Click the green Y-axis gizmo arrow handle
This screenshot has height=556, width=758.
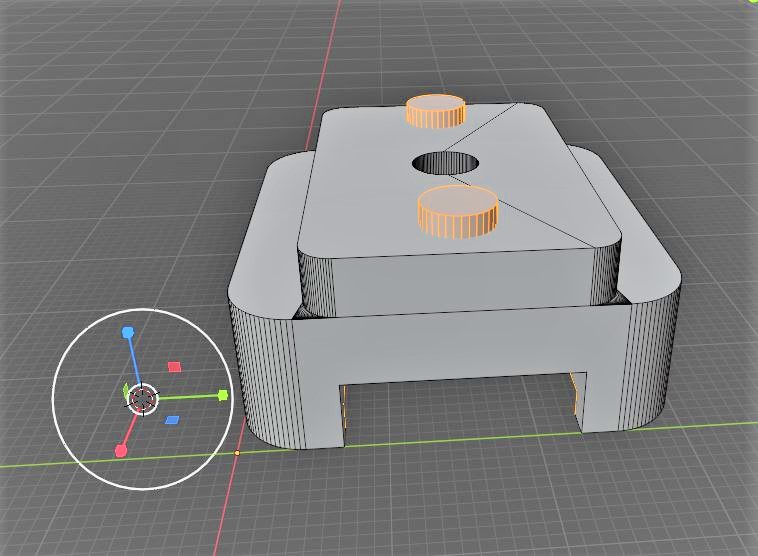pos(222,395)
